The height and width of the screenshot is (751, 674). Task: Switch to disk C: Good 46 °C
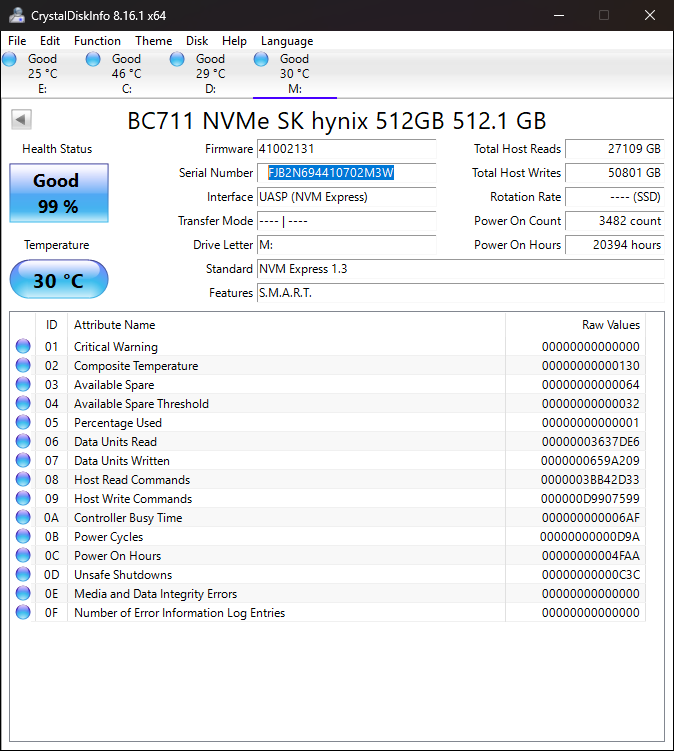pyautogui.click(x=126, y=73)
